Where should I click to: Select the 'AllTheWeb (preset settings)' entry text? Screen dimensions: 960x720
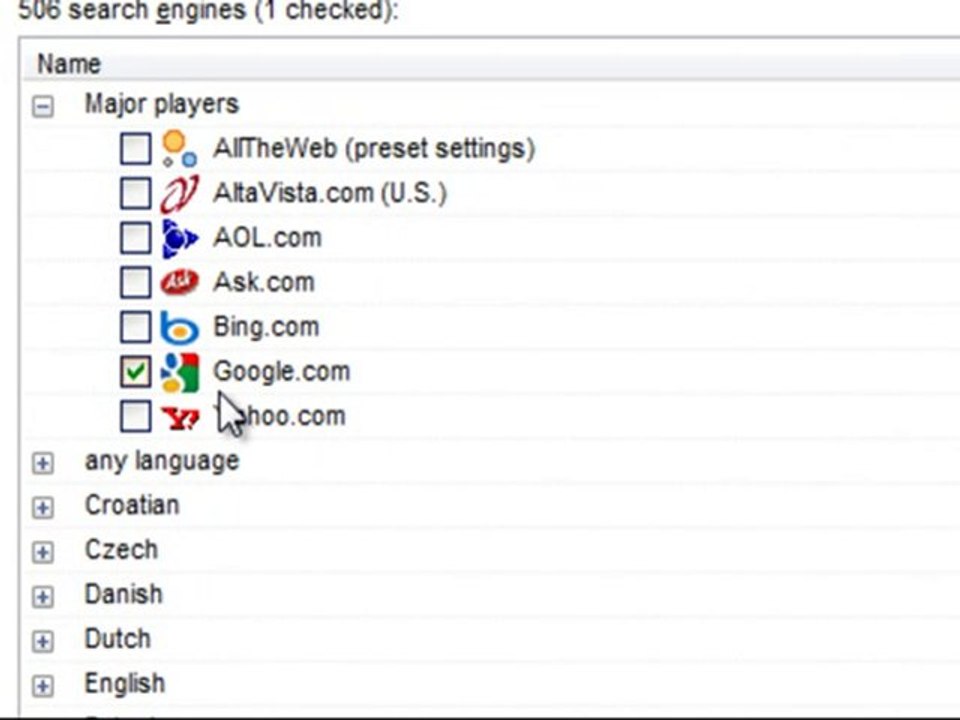coord(374,149)
